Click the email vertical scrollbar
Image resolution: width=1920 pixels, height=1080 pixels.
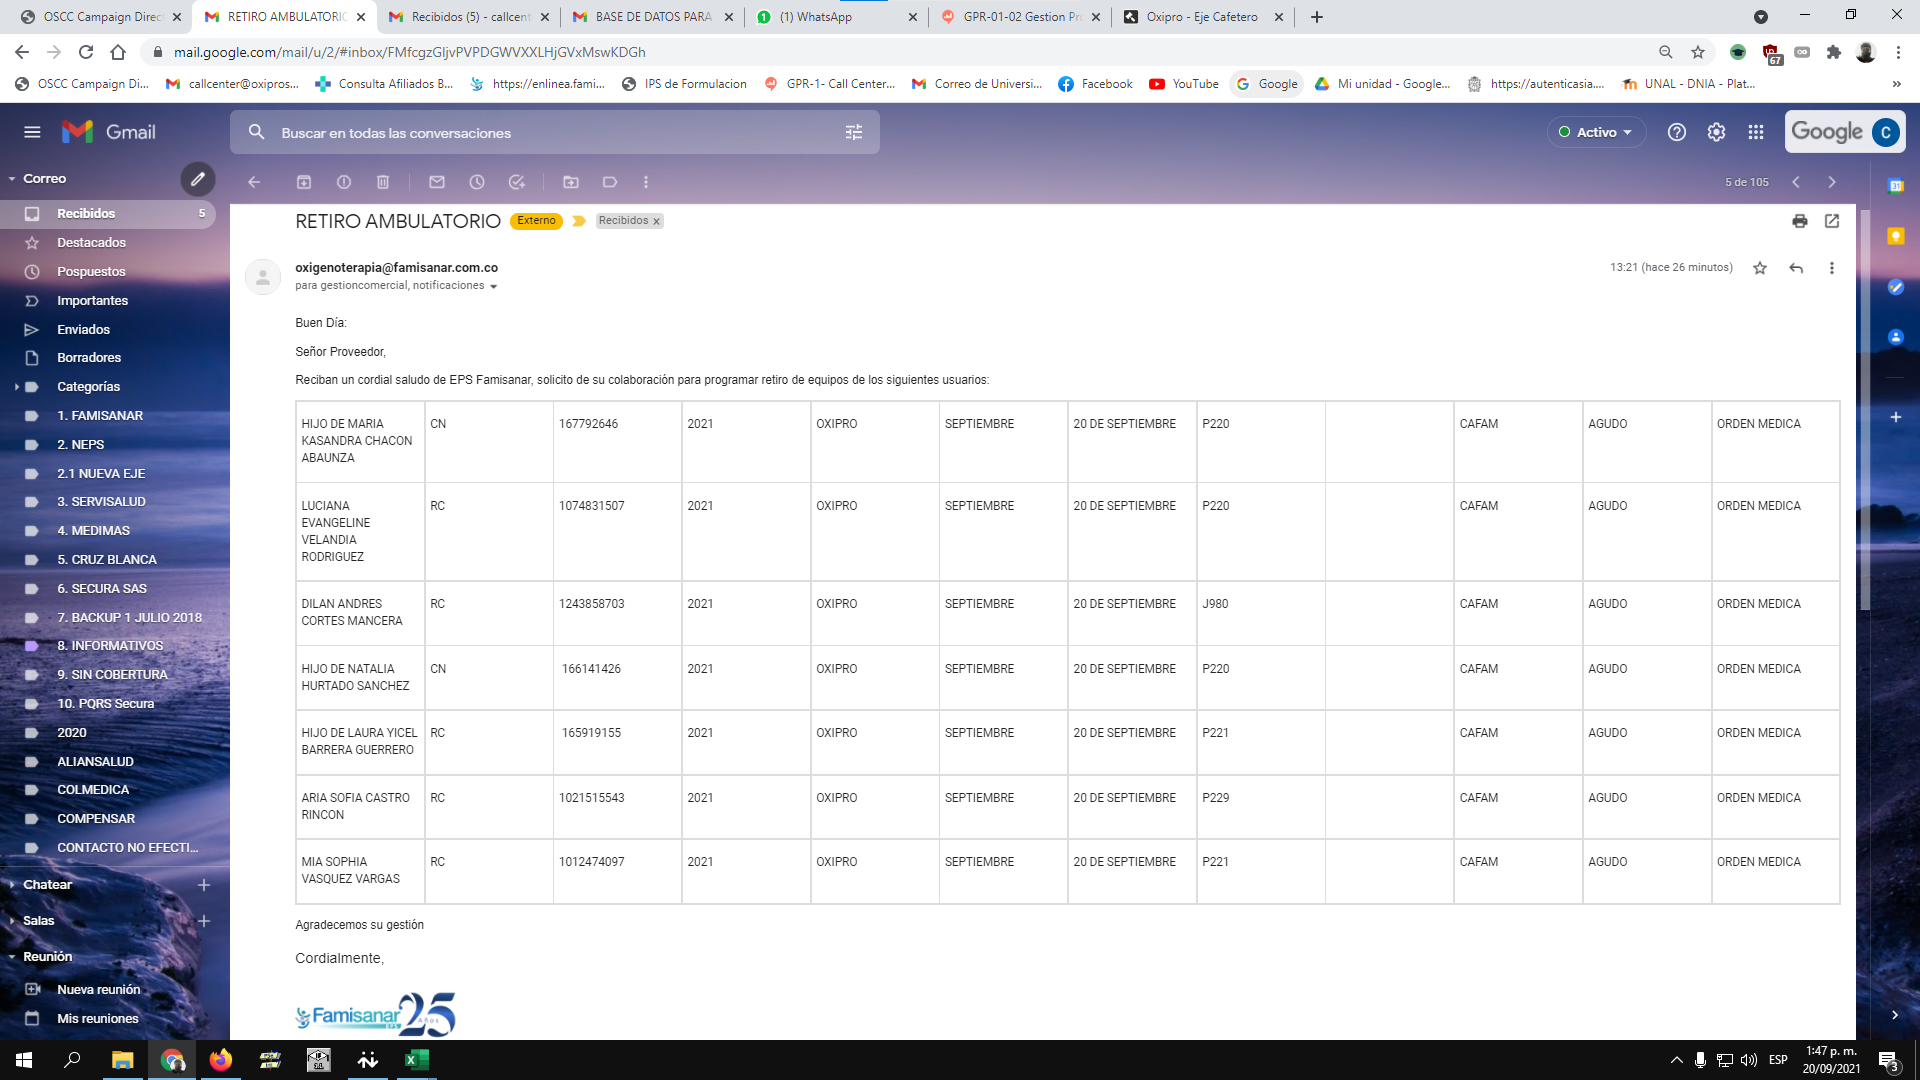pos(1865,408)
